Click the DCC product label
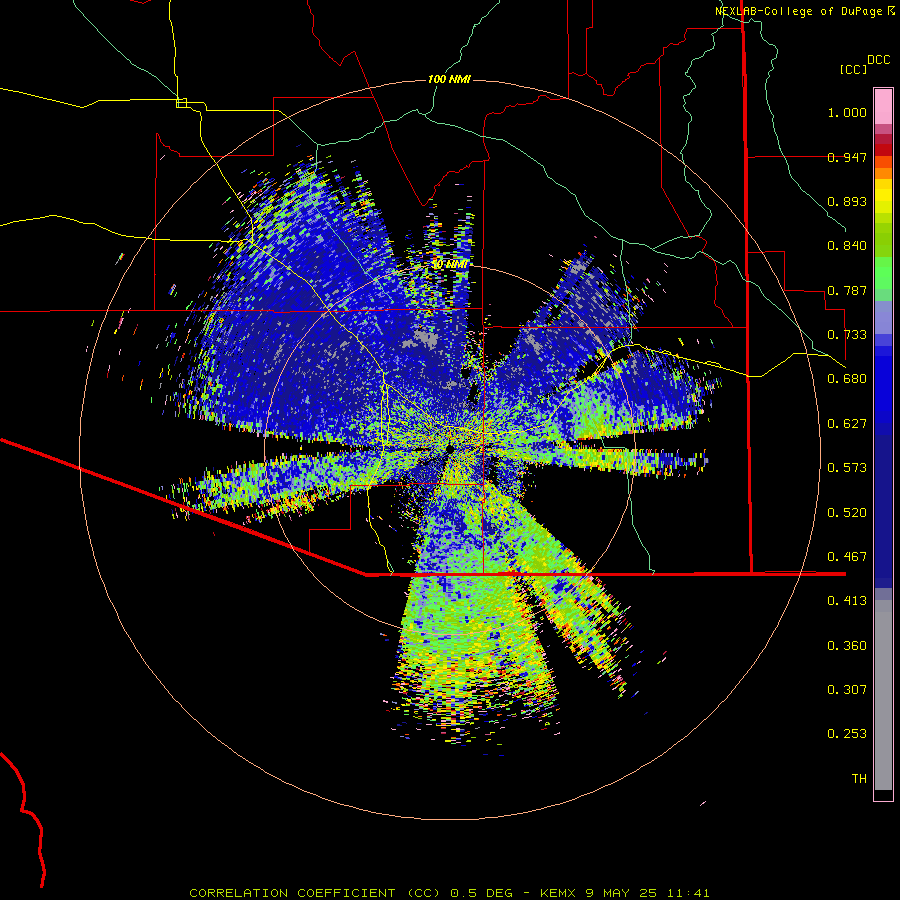This screenshot has height=900, width=900. pyautogui.click(x=878, y=60)
